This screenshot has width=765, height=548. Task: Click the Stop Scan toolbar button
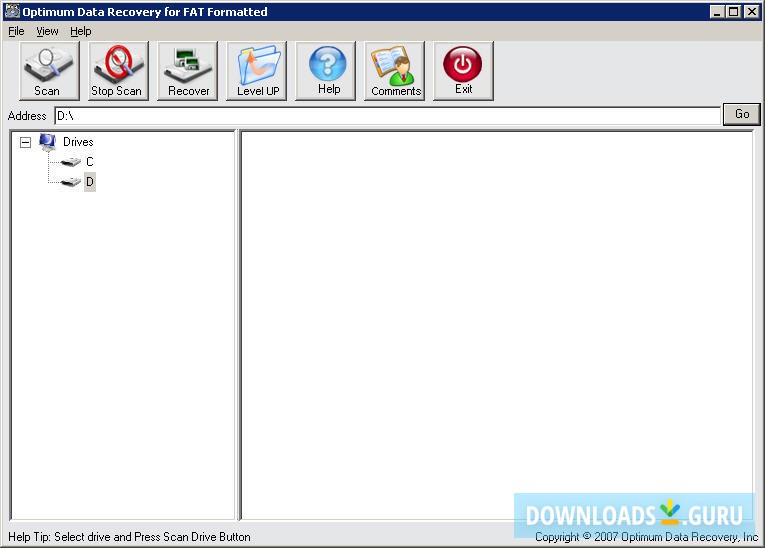point(118,71)
